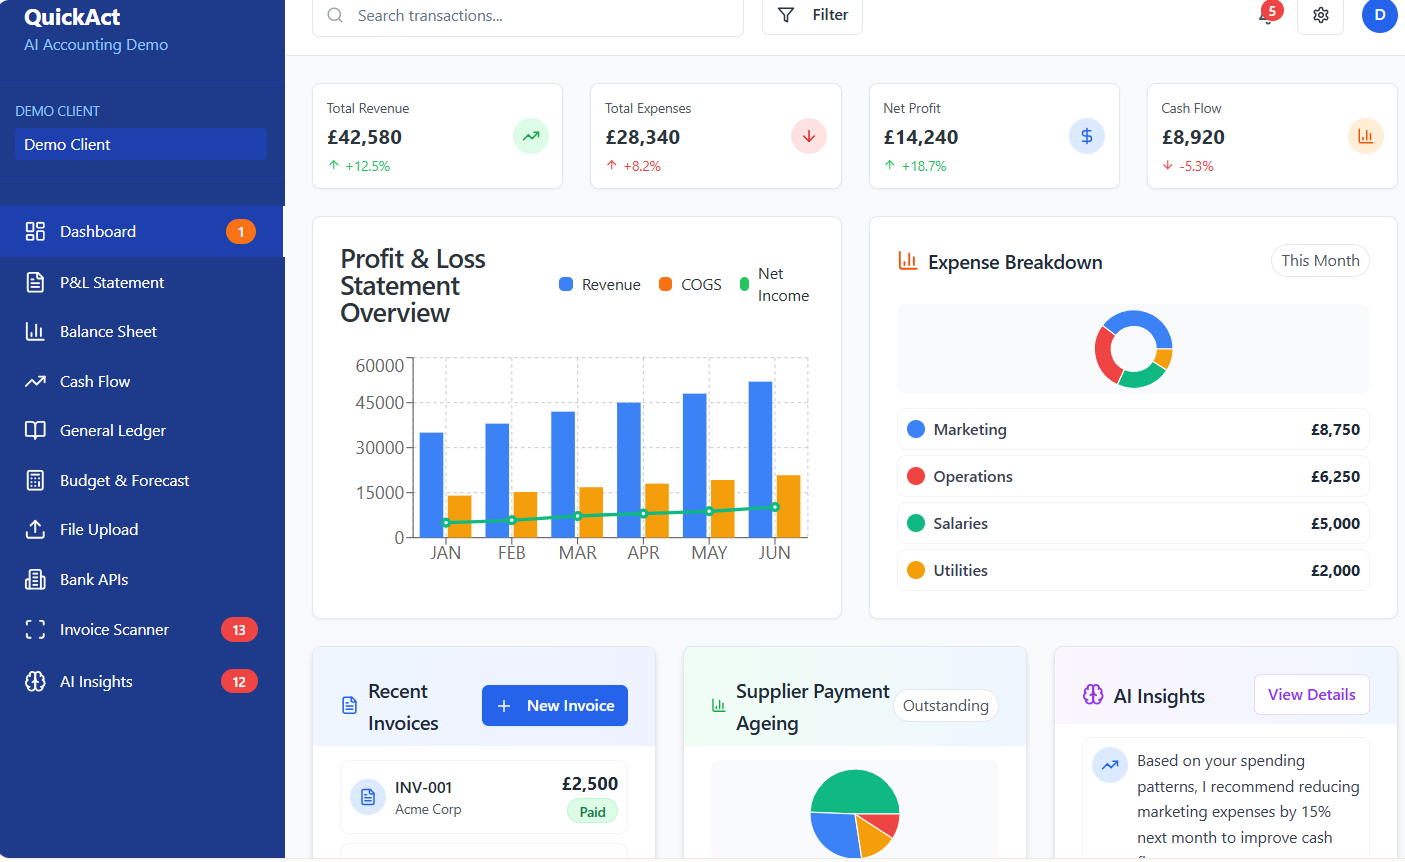Viewport: 1405px width, 862px height.
Task: Click the Cash Flow bar chart icon
Action: [x=1365, y=136]
